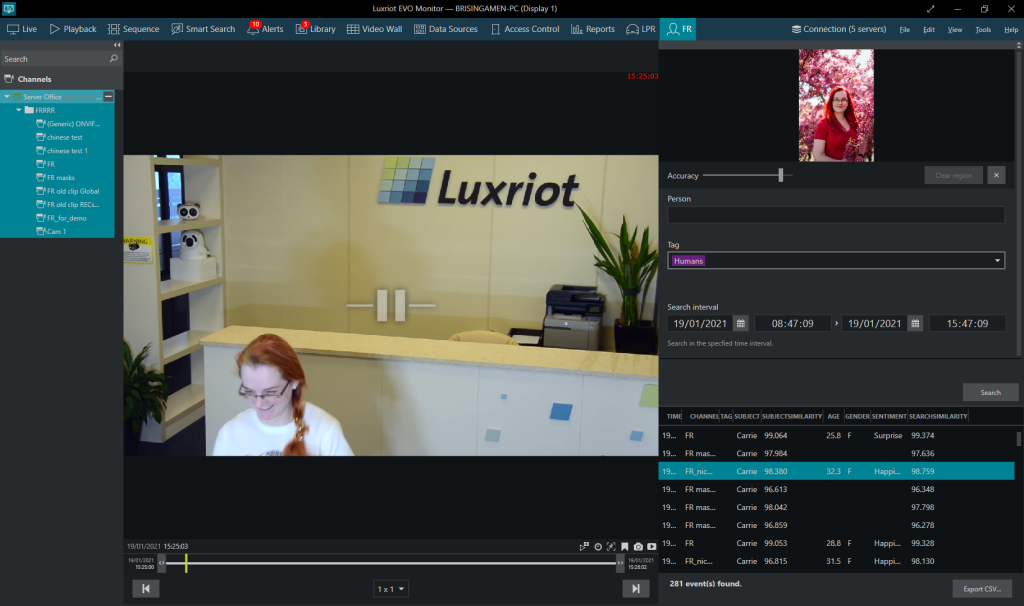
Task: Select Cam 1 channel
Action: pyautogui.click(x=51, y=231)
